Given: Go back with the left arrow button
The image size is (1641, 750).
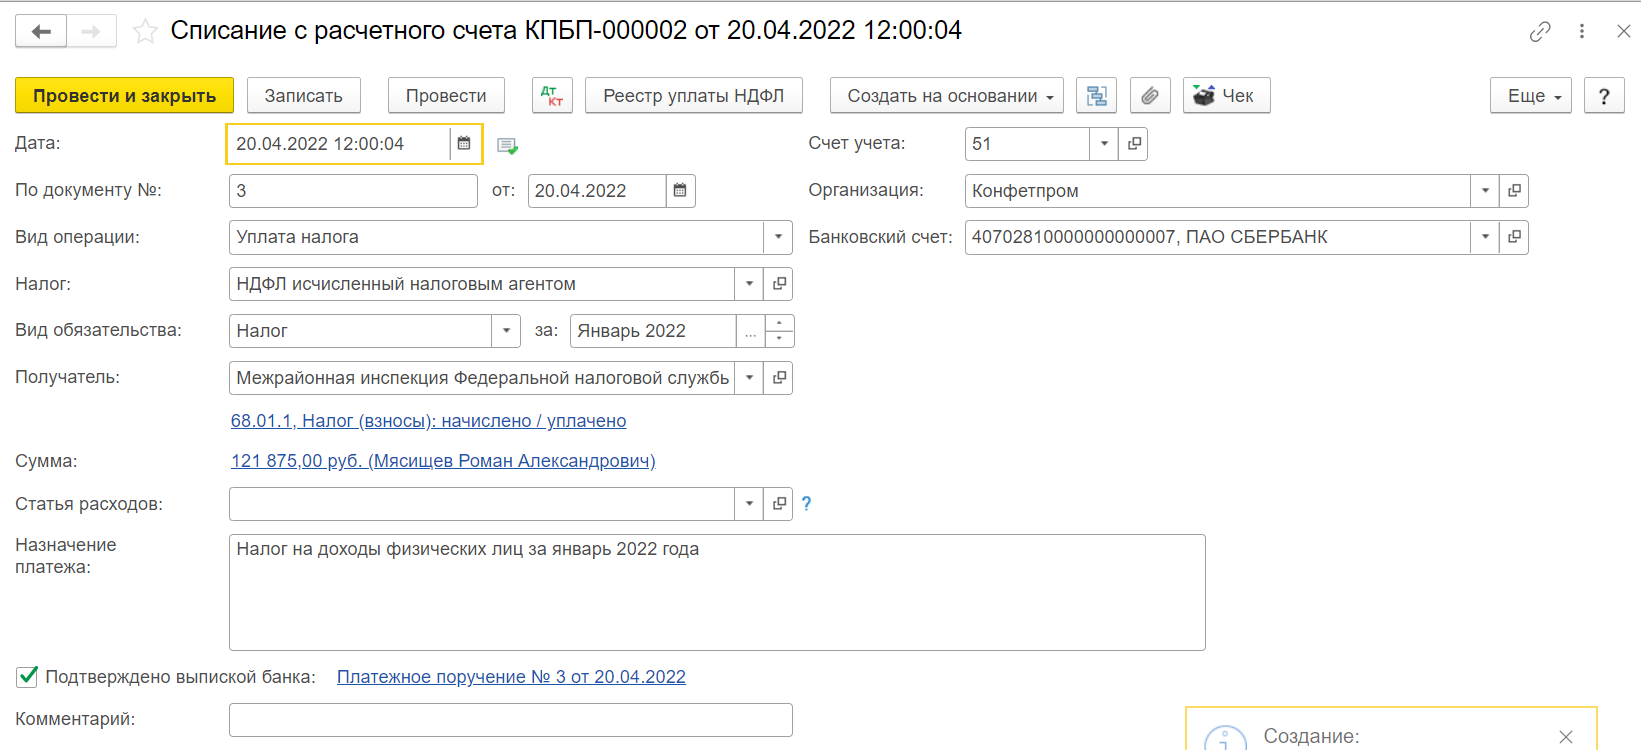Looking at the screenshot, I should point(41,31).
